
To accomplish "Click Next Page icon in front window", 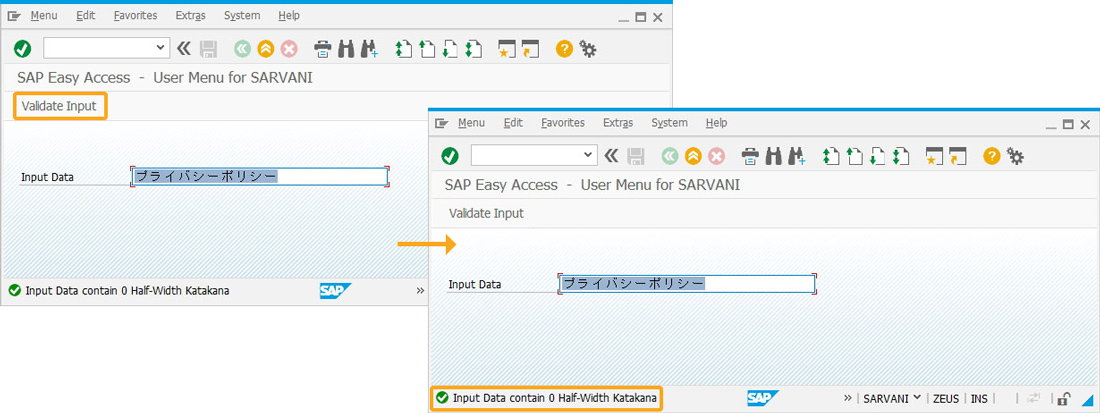I will coord(877,156).
